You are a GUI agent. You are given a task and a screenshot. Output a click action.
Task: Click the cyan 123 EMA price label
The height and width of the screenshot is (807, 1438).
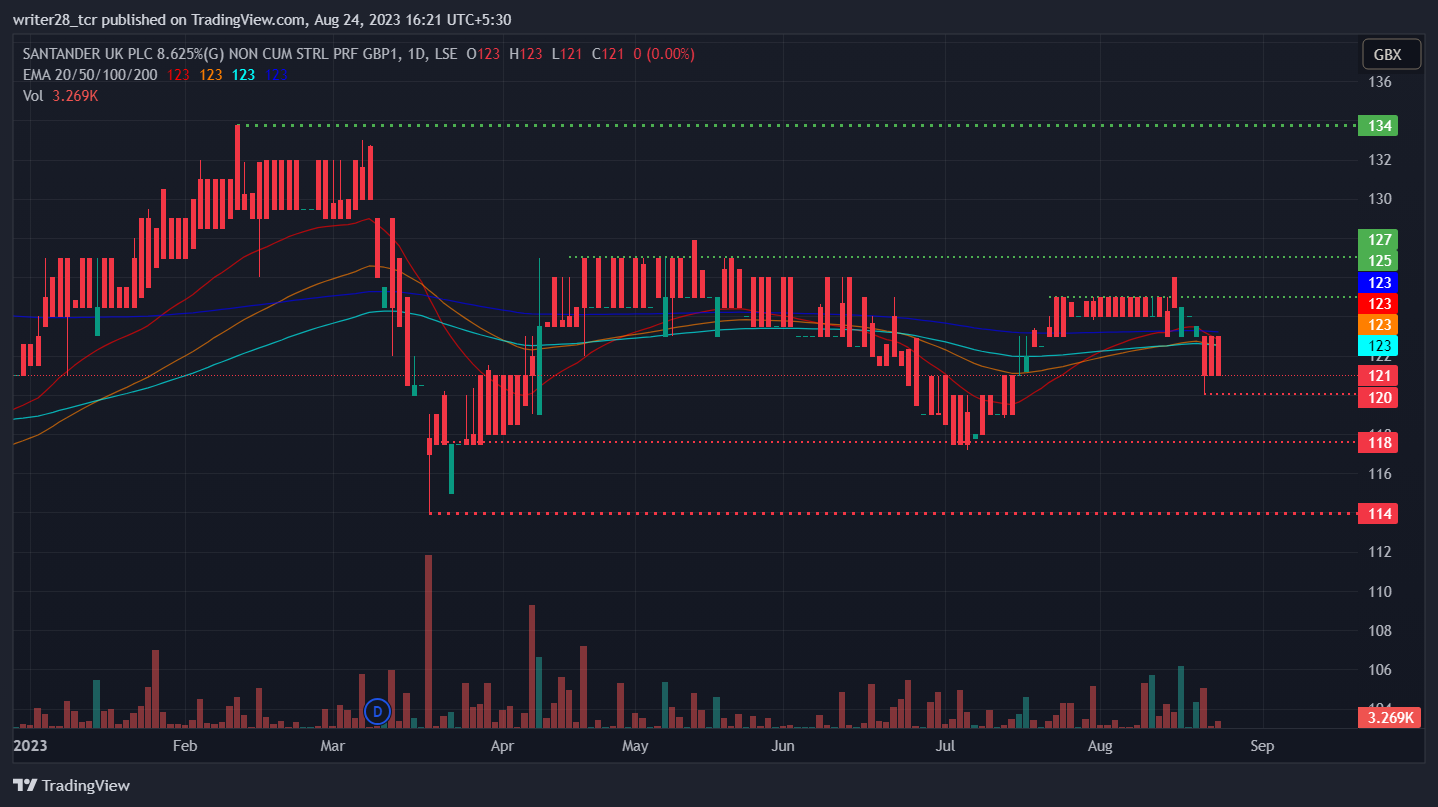click(1377, 345)
